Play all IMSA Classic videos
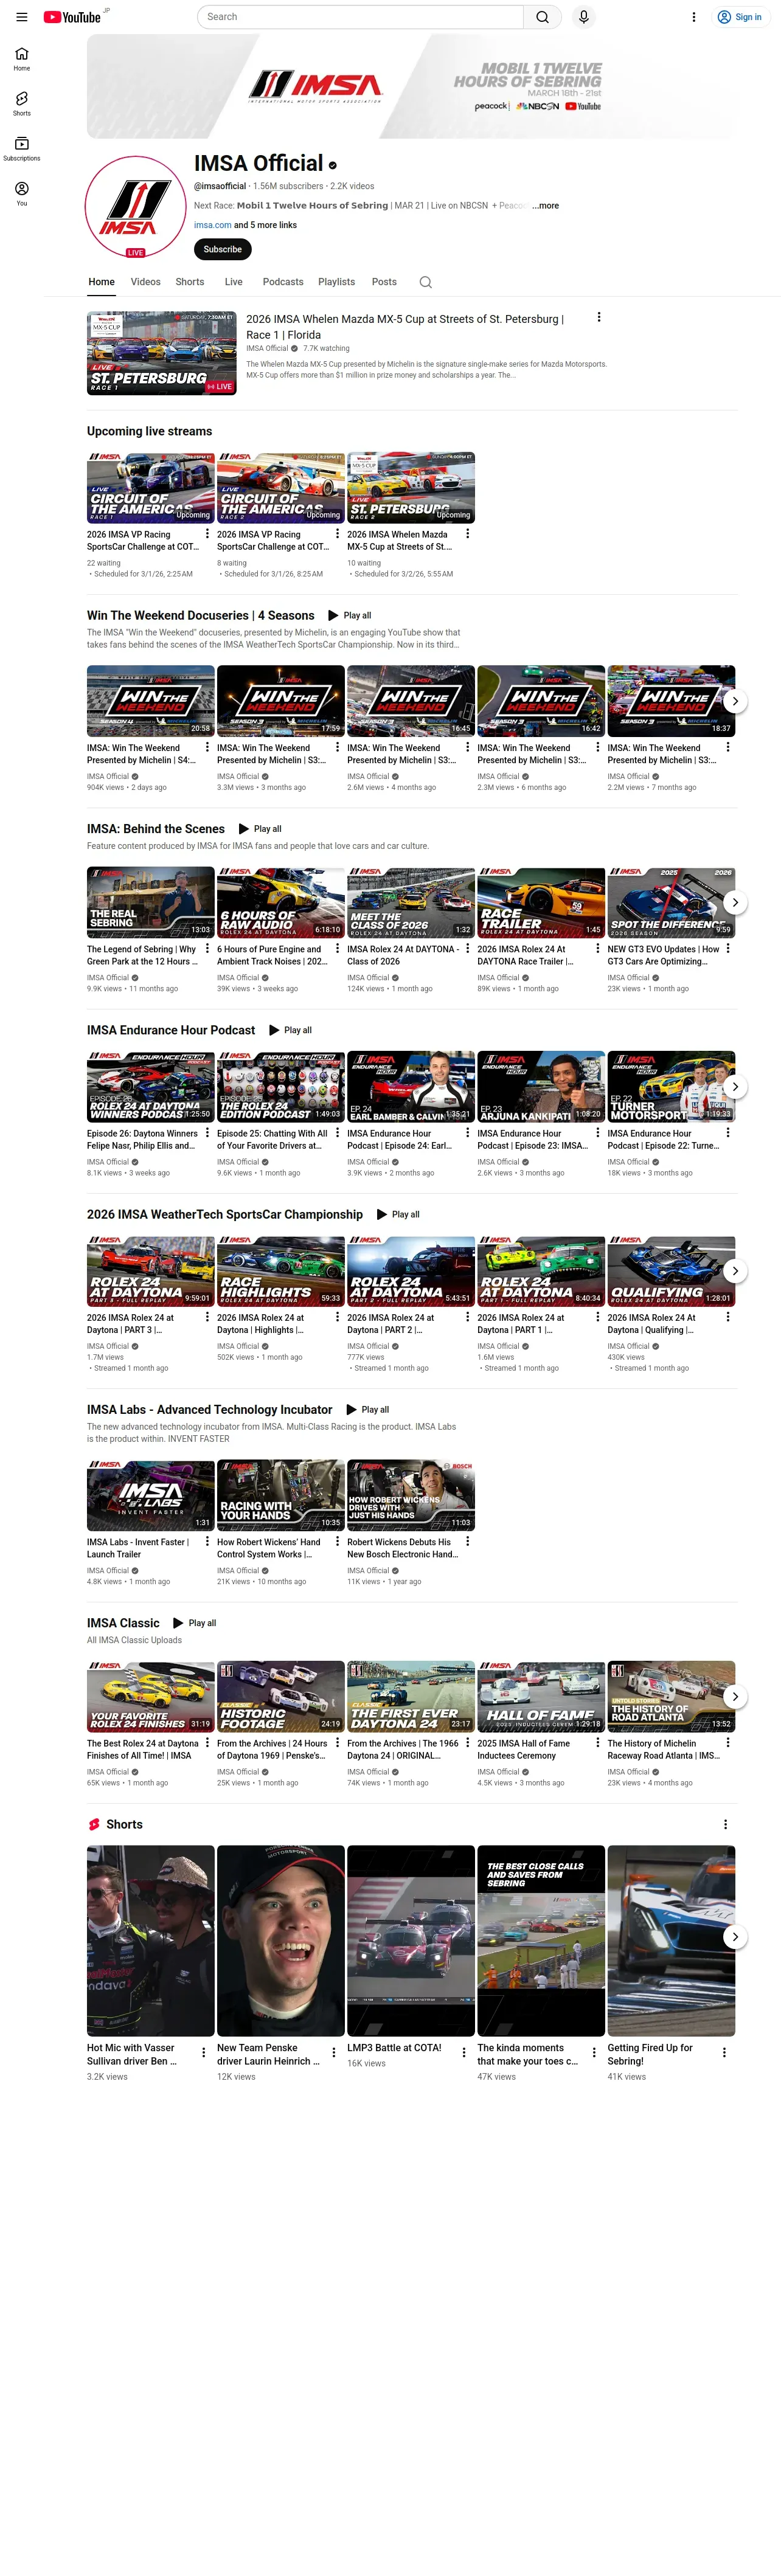 [x=195, y=1623]
